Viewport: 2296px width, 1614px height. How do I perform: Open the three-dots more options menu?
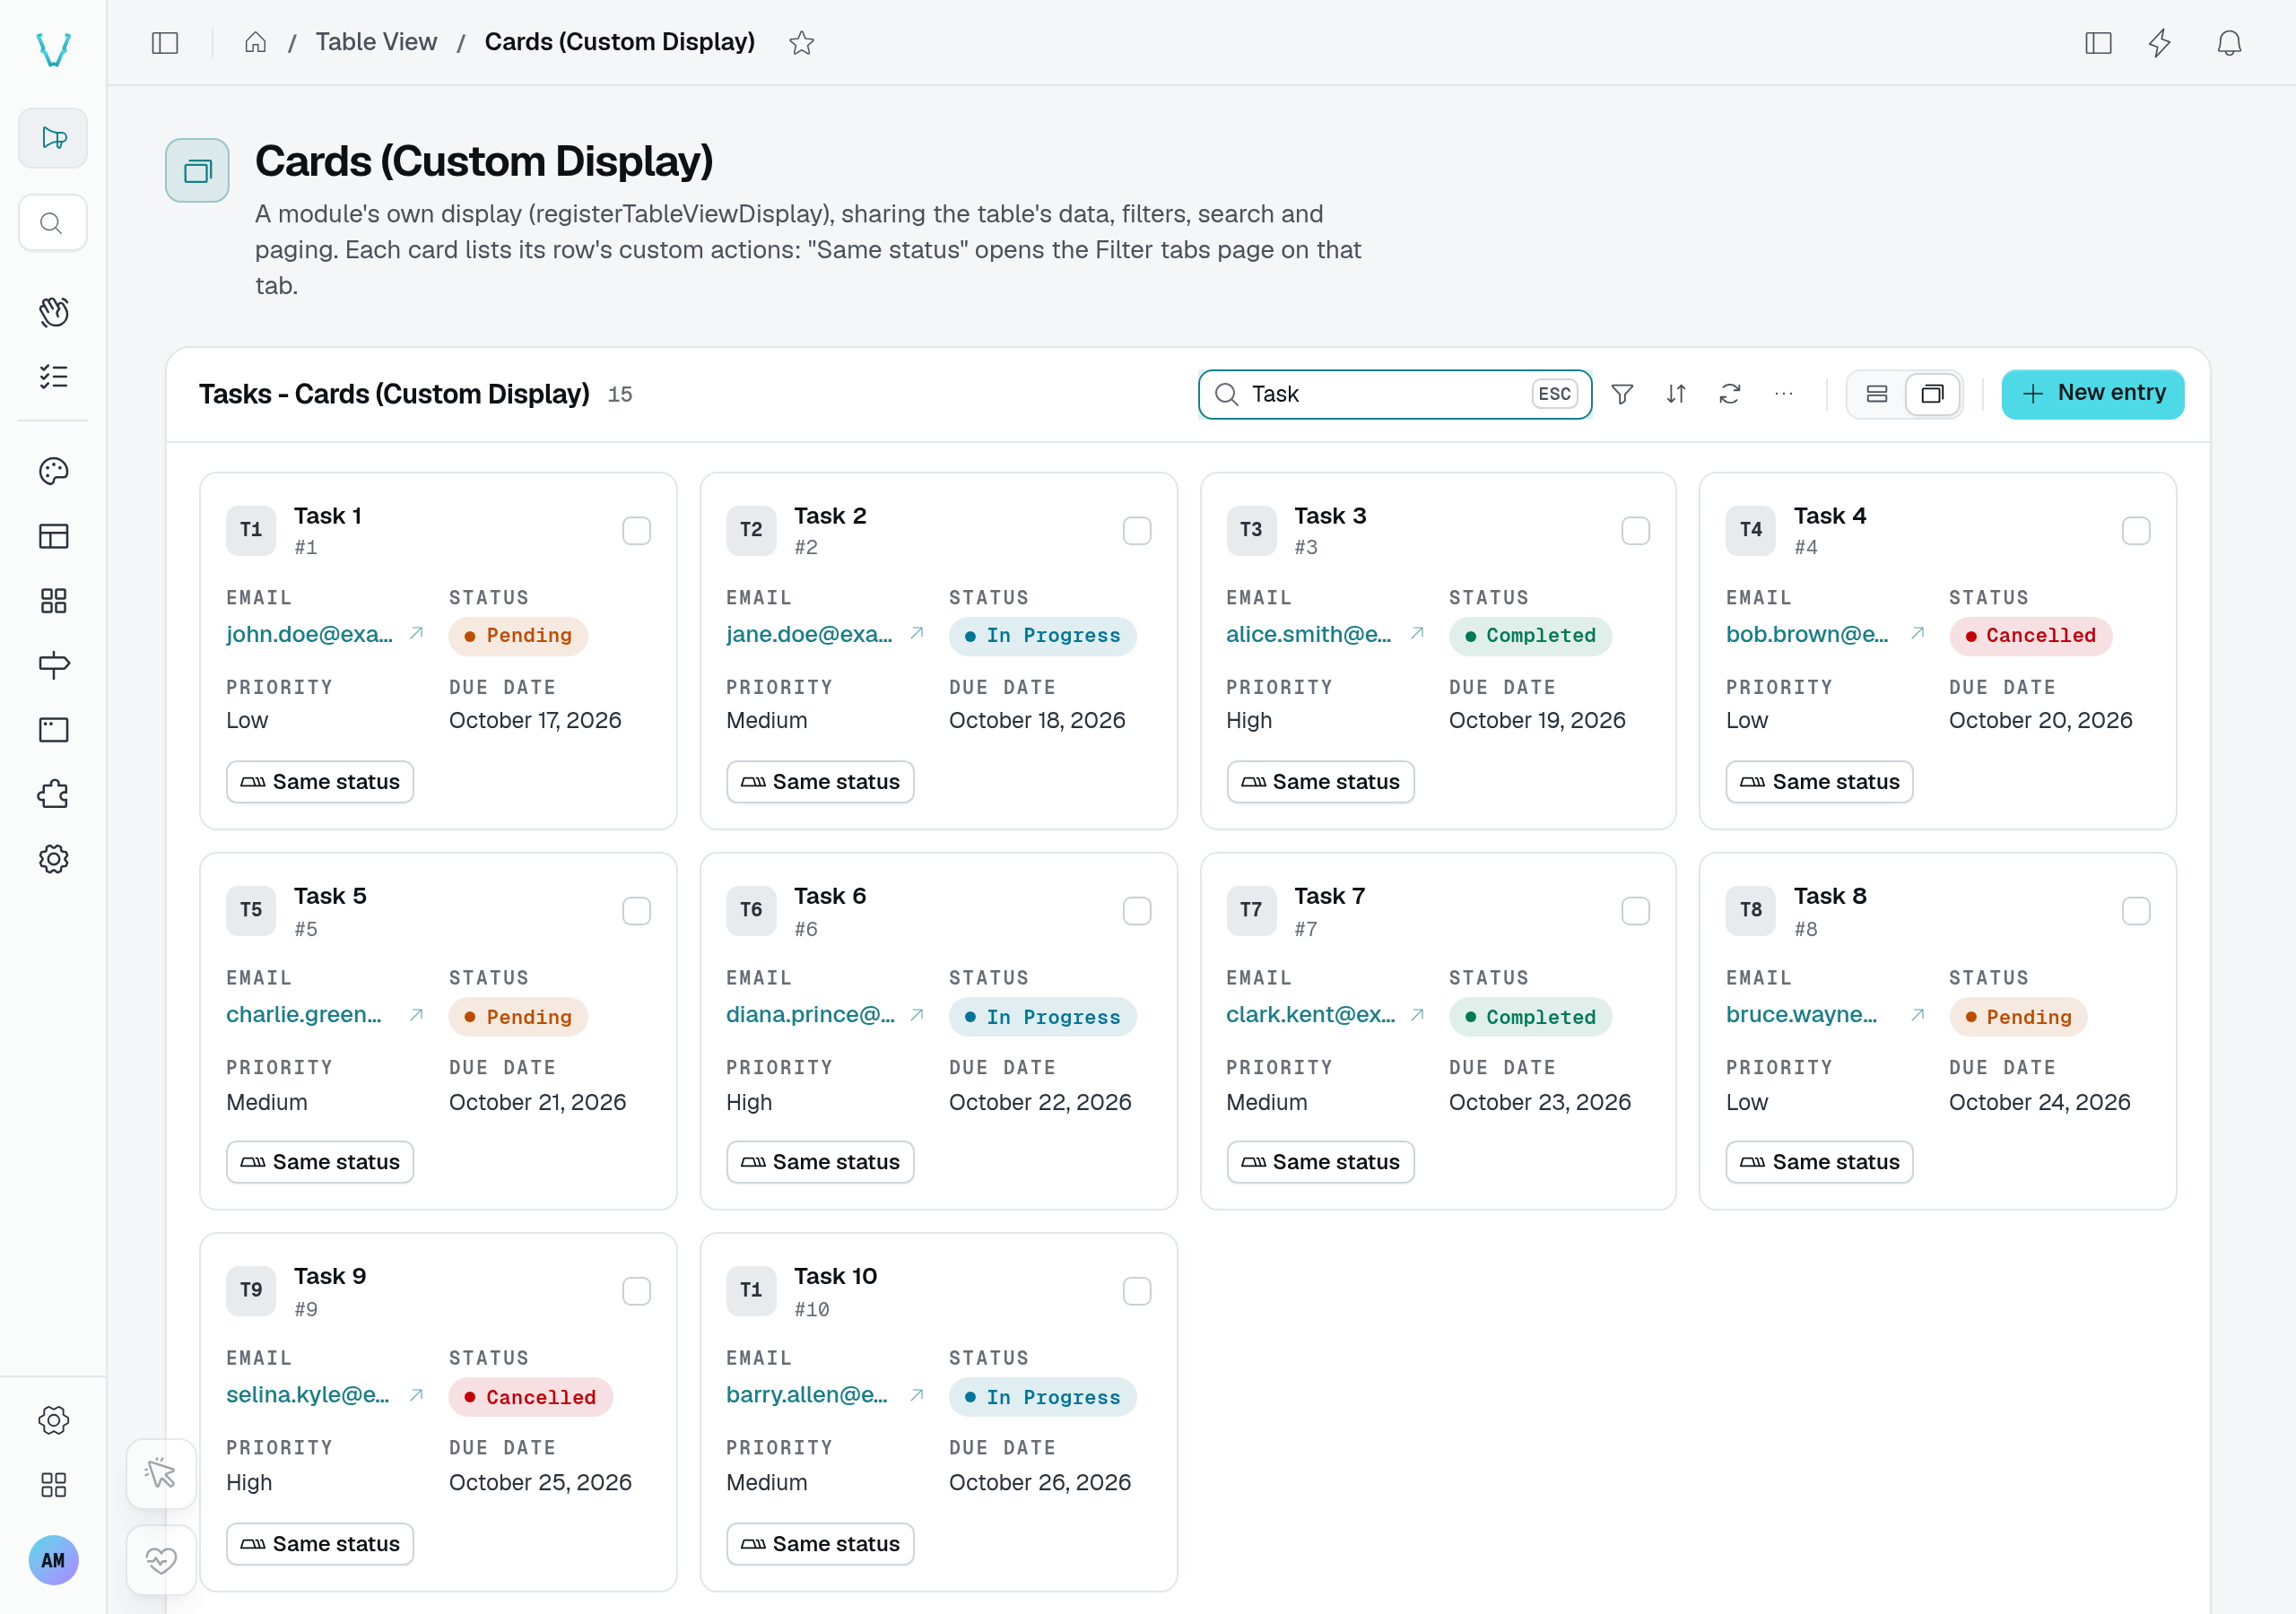[1784, 394]
